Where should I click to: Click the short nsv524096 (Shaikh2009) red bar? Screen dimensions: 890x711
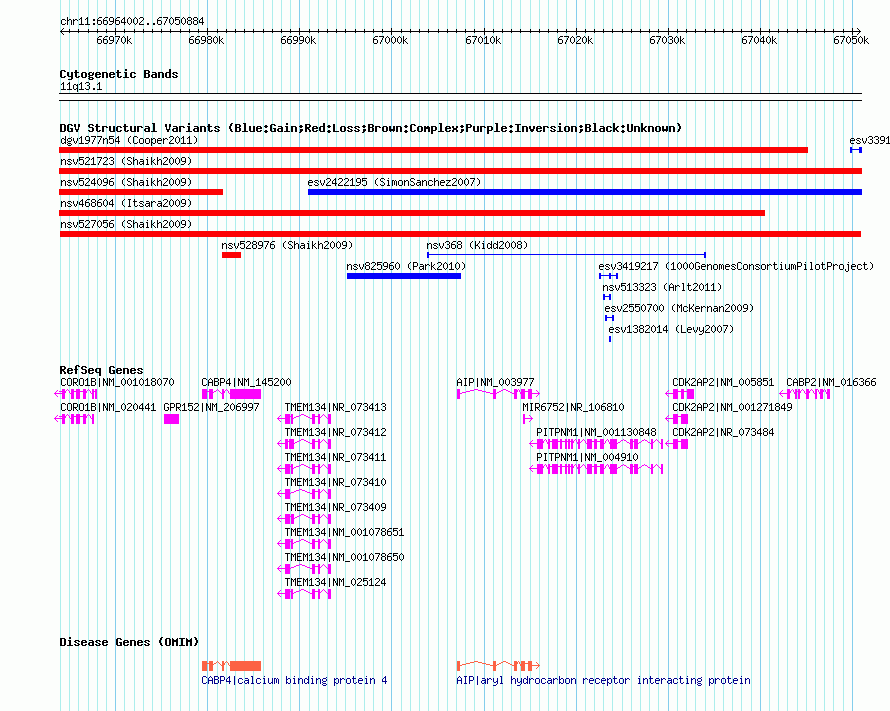pos(141,192)
